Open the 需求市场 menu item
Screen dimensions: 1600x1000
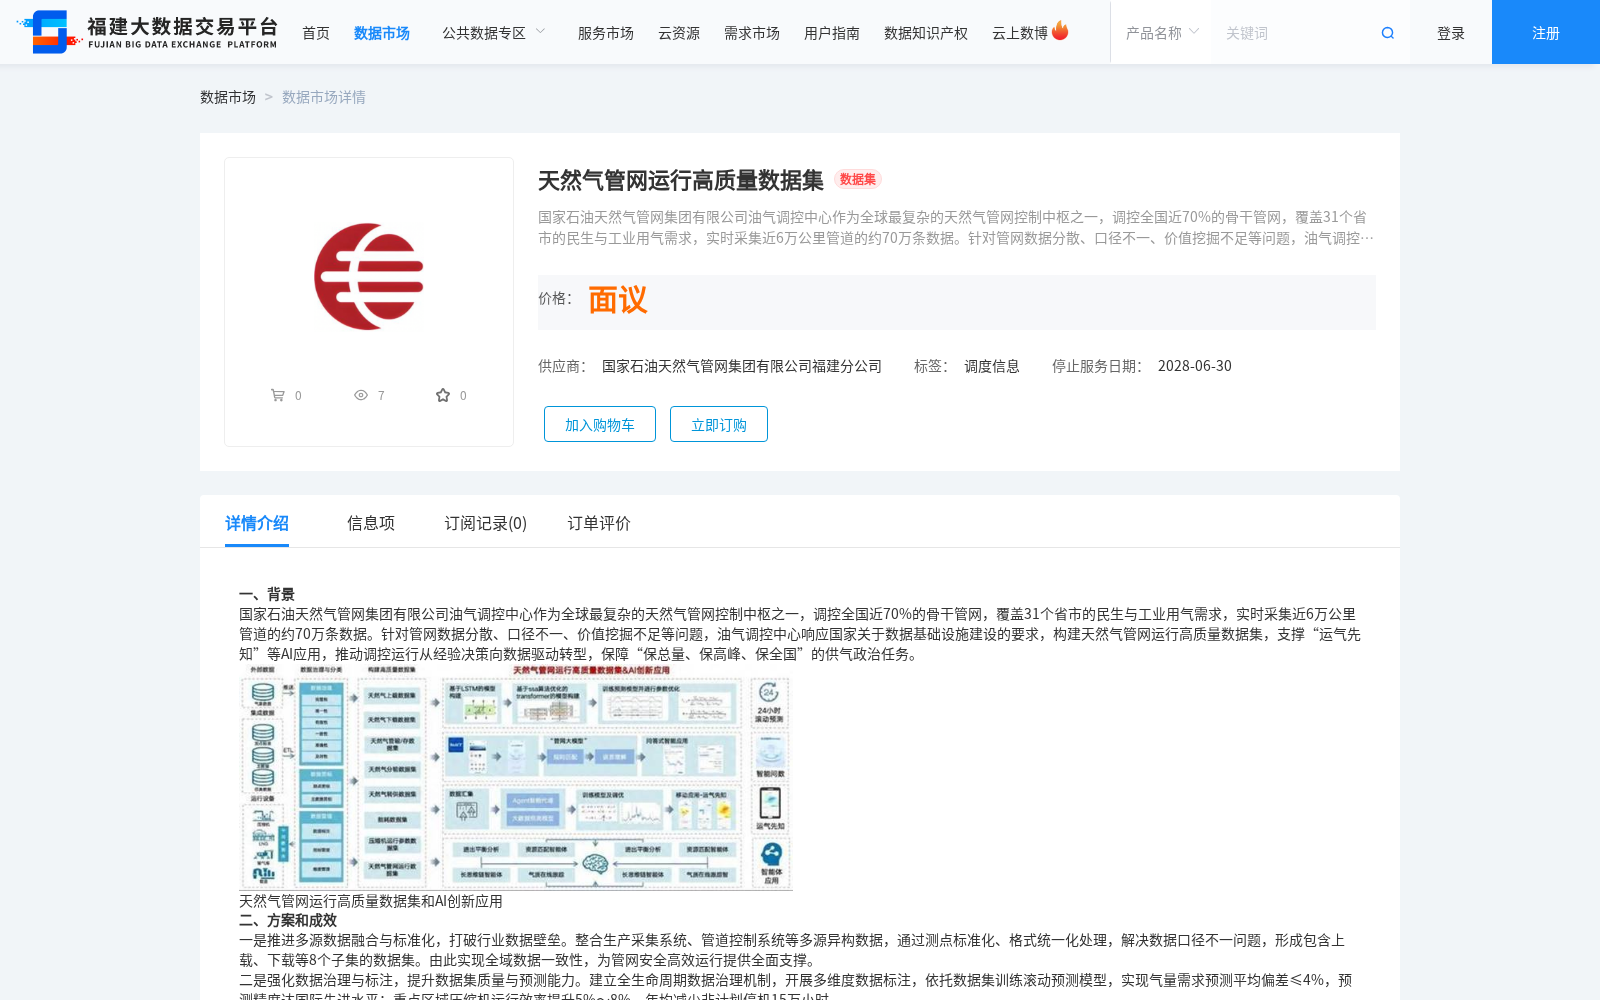click(x=752, y=33)
